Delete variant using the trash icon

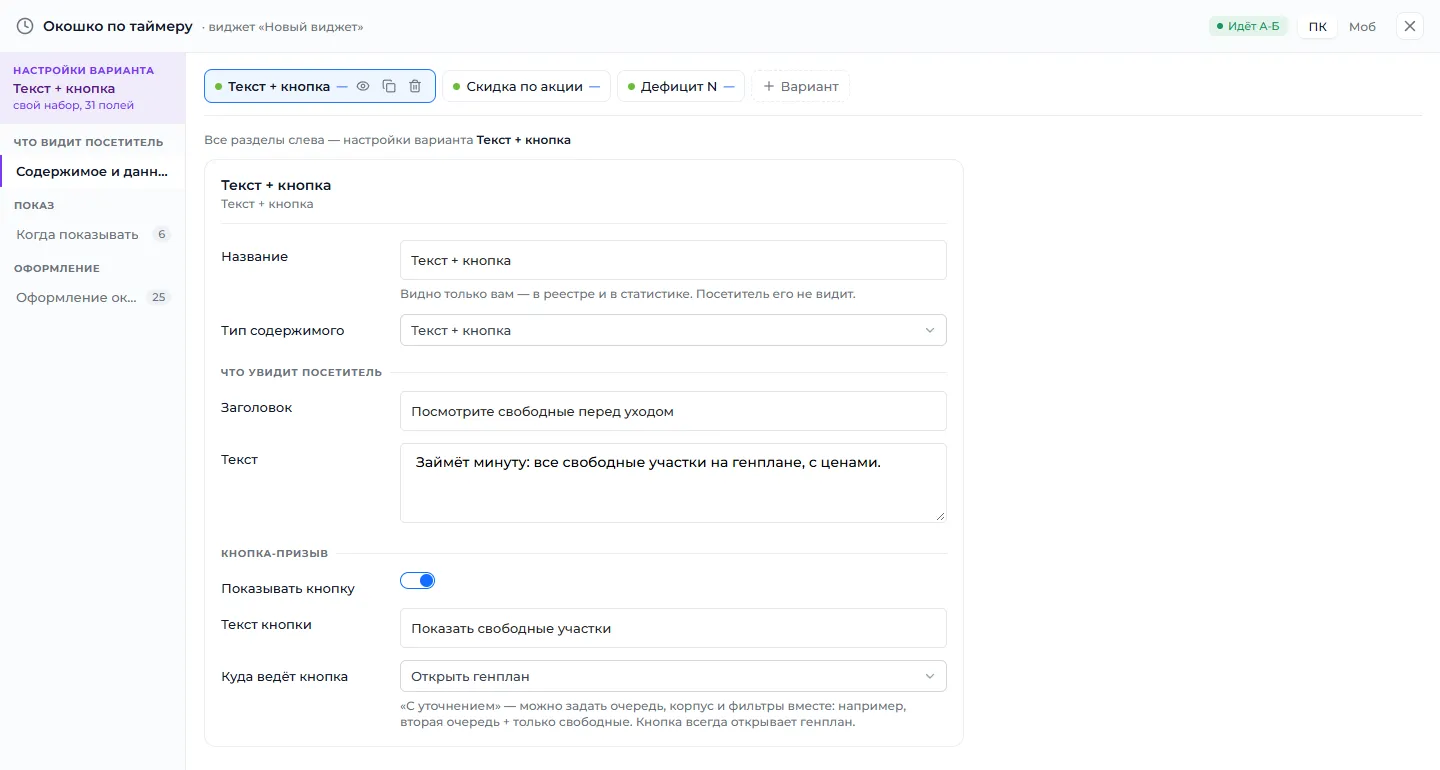click(x=415, y=86)
